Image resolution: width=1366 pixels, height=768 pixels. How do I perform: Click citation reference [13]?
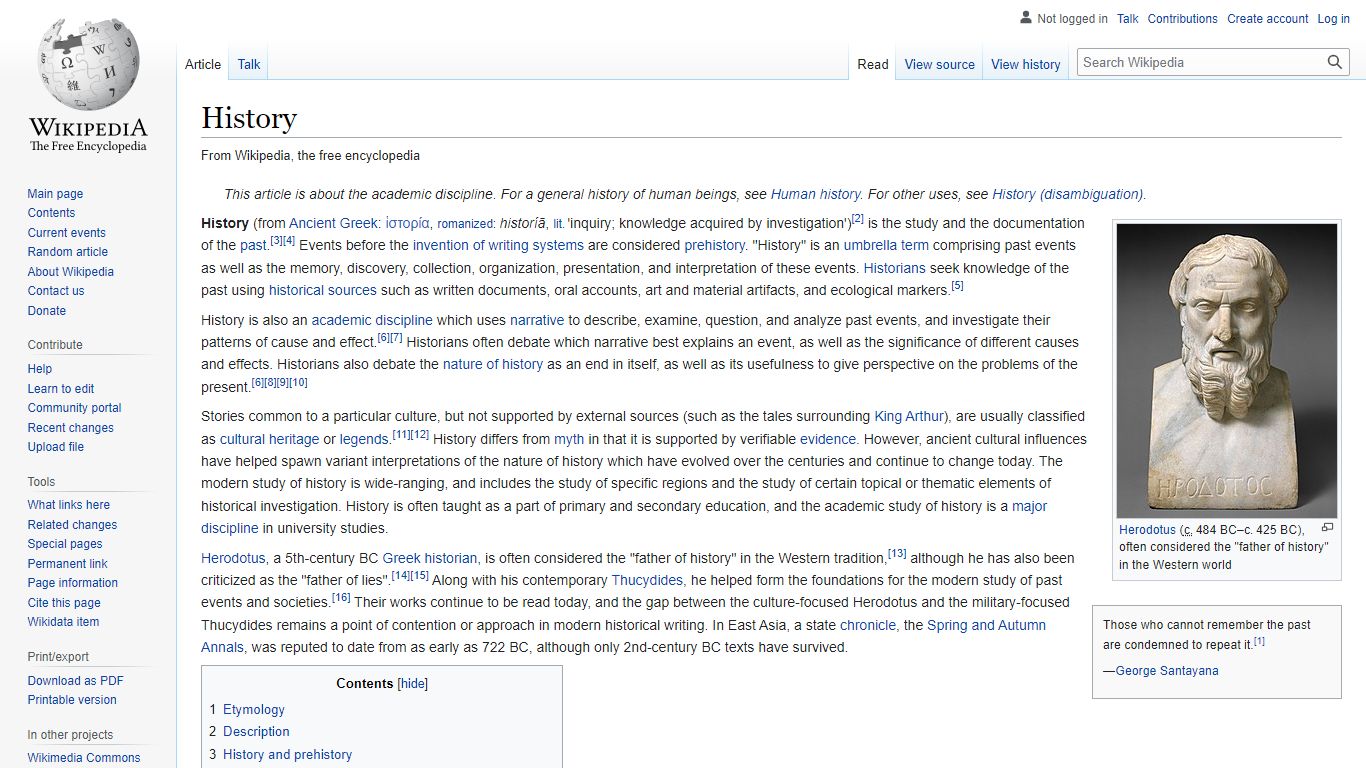897,553
